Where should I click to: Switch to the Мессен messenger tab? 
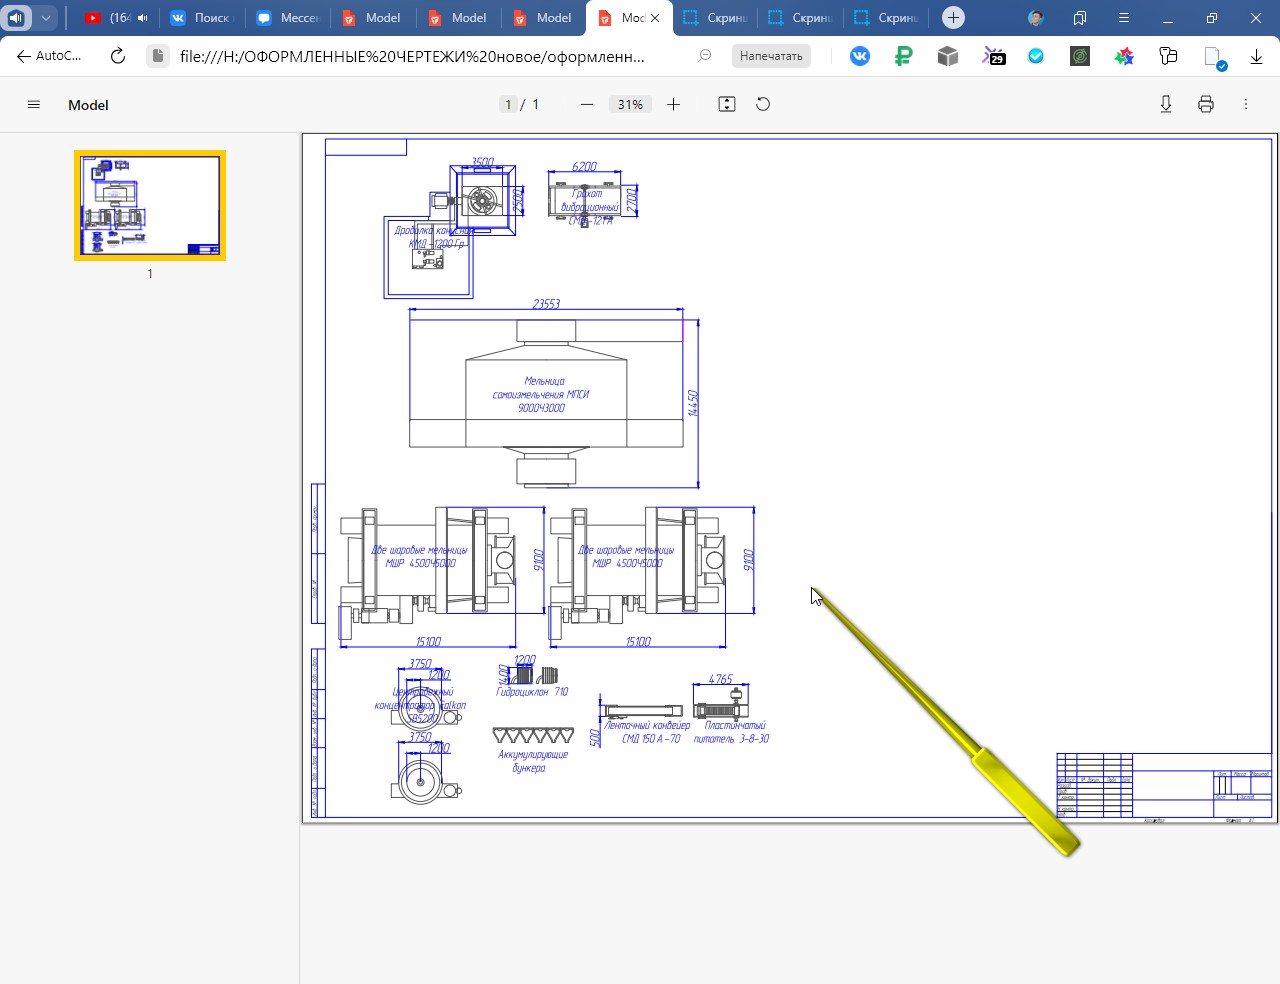pyautogui.click(x=288, y=17)
